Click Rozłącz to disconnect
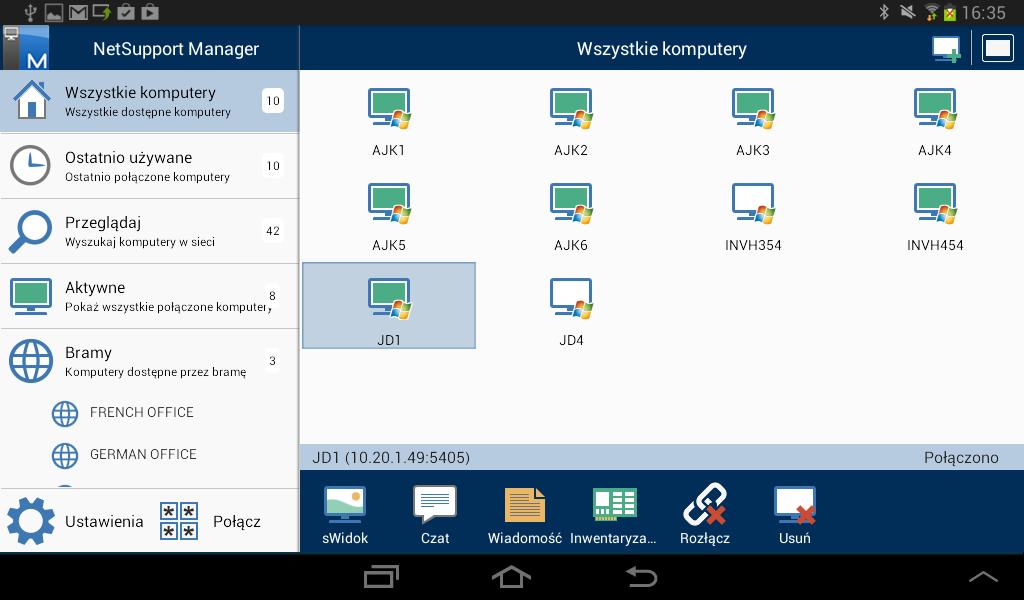Screen dimensions: 1024x600 [705, 515]
